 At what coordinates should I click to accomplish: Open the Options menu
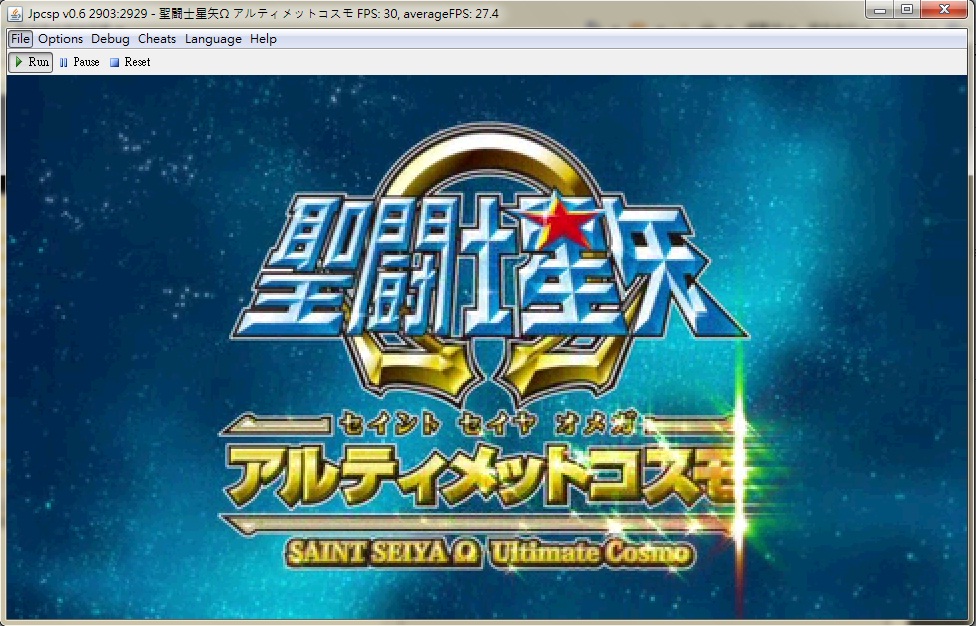(60, 39)
